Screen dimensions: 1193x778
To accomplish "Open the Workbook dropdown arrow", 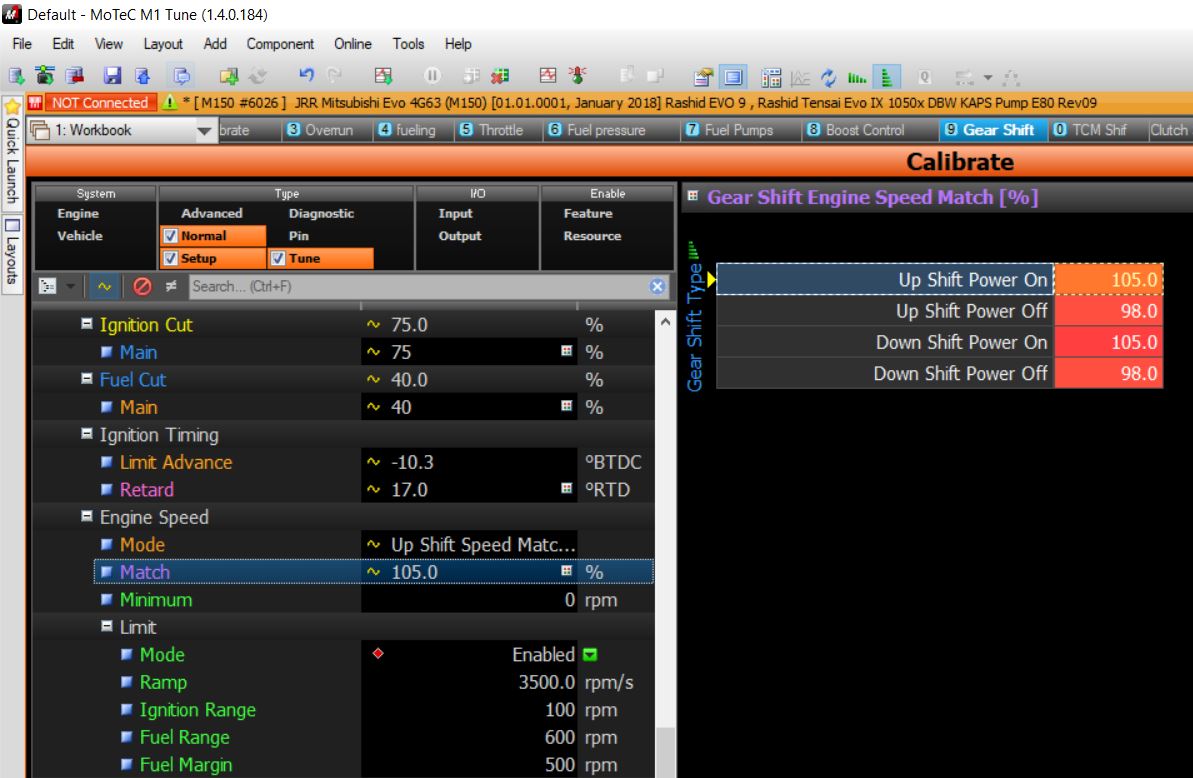I will tap(204, 131).
